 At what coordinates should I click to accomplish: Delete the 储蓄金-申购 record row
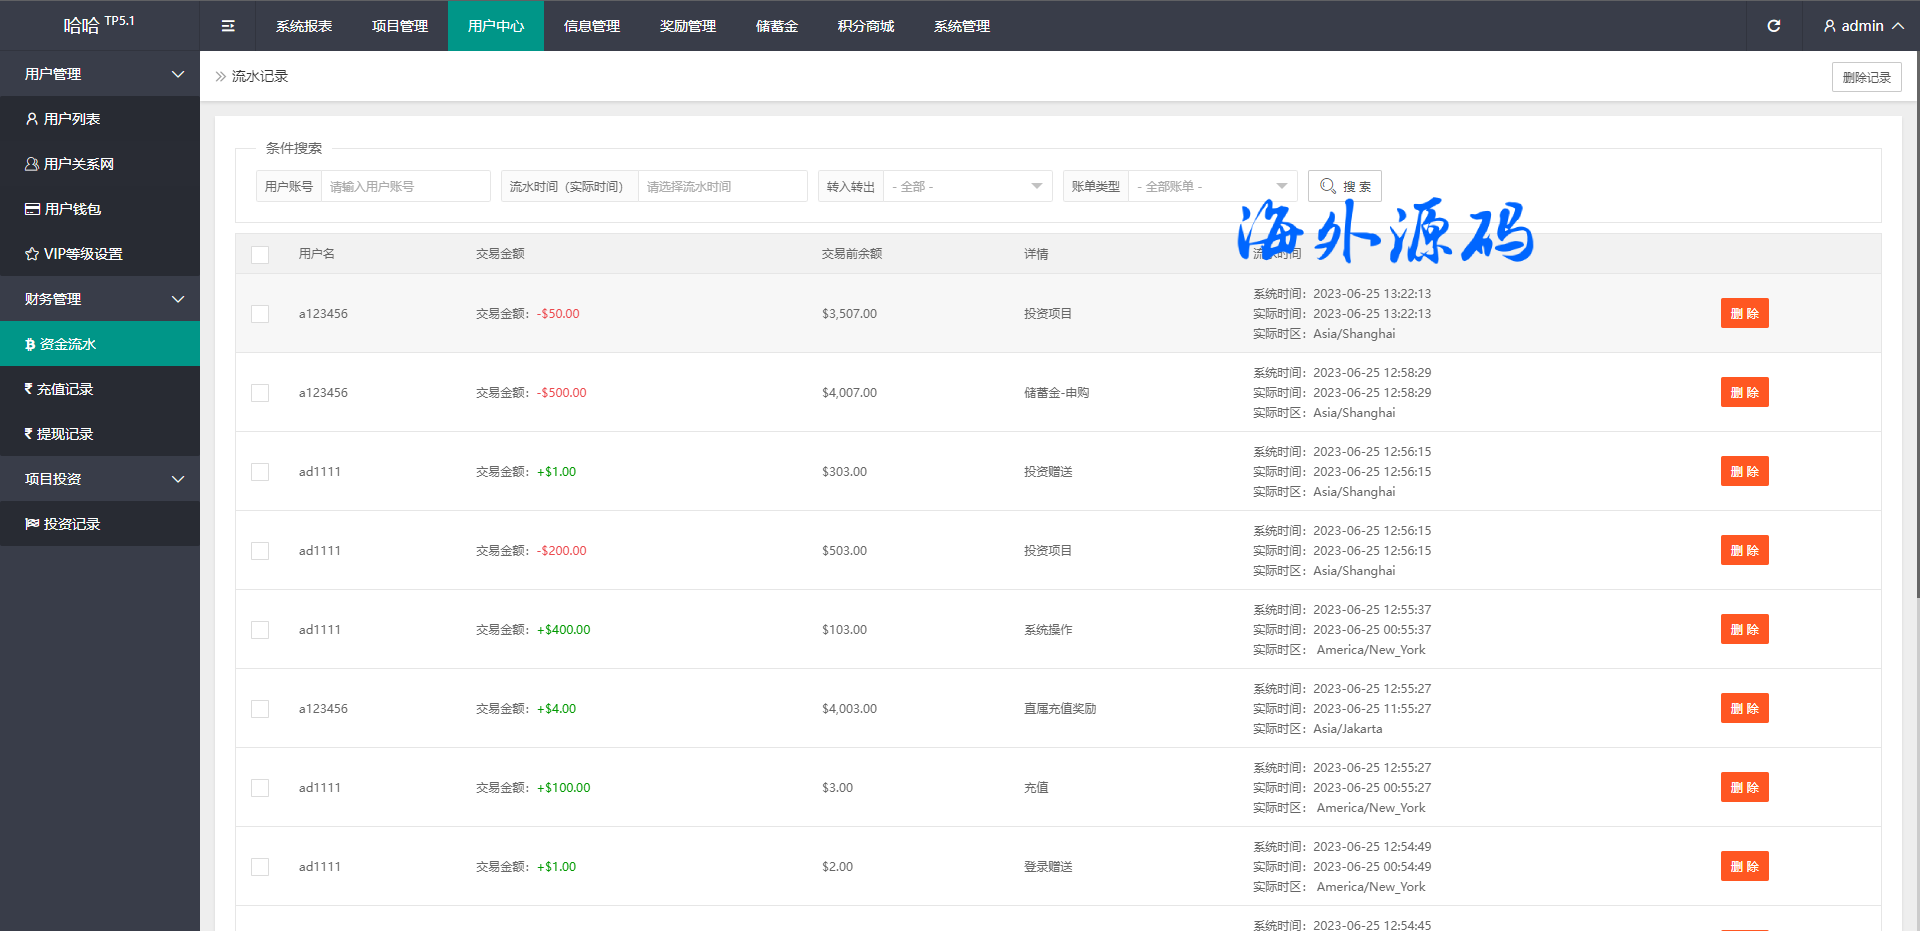coord(1744,393)
